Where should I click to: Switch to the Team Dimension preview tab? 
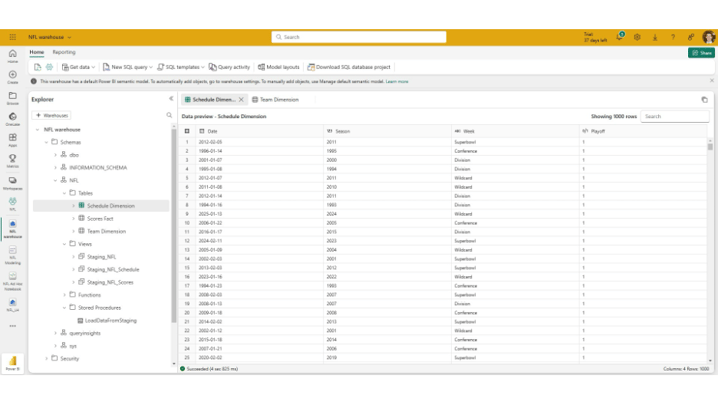click(275, 99)
